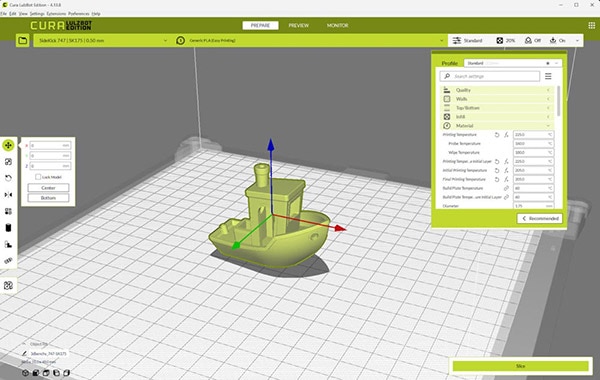Reset the Initial Printing Temperature value
The image size is (600, 380).
tap(497, 170)
